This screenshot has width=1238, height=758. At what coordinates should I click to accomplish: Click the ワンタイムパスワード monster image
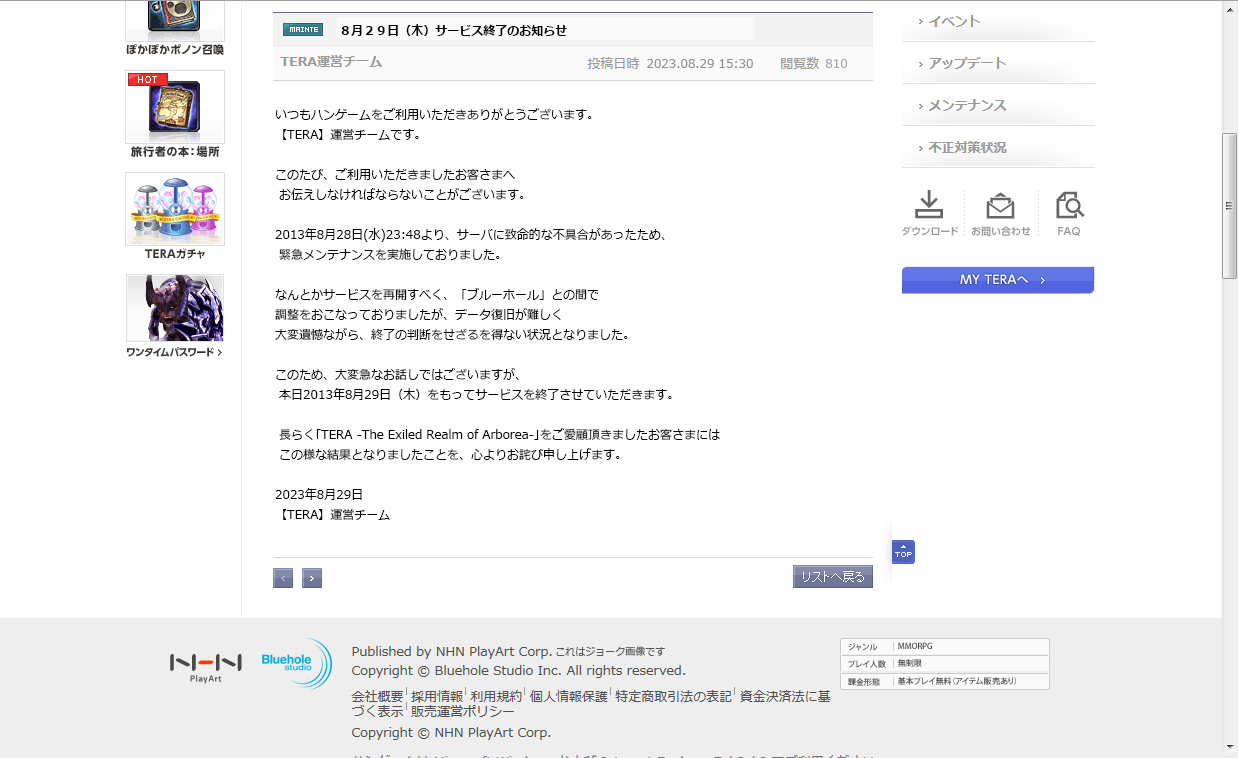(175, 308)
